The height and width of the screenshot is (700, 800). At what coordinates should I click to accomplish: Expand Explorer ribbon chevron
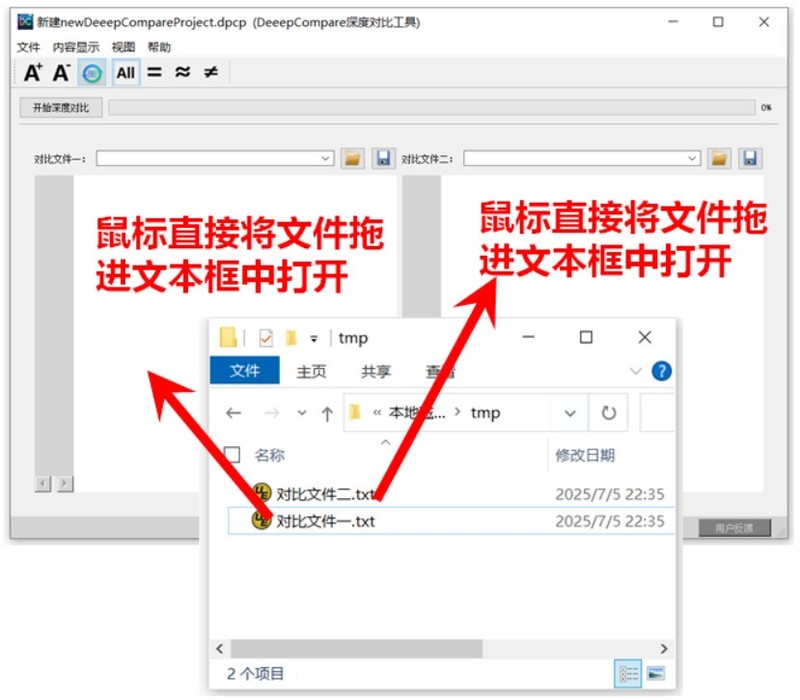tap(636, 371)
